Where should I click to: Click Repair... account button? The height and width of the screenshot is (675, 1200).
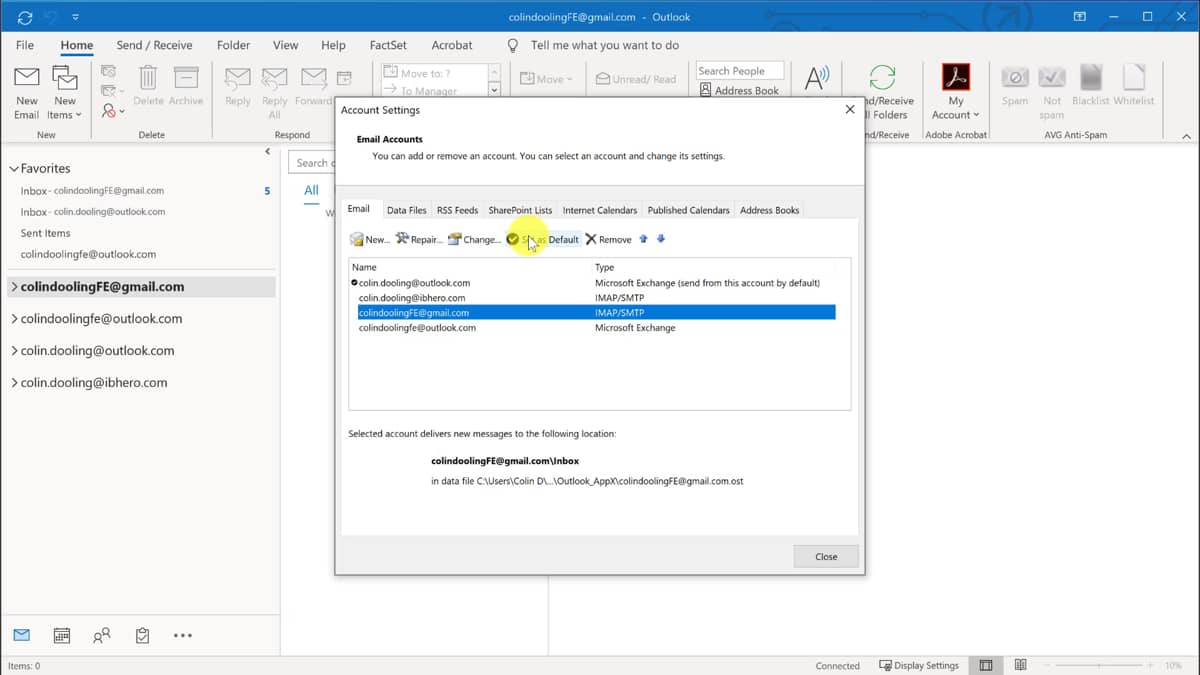tap(418, 239)
